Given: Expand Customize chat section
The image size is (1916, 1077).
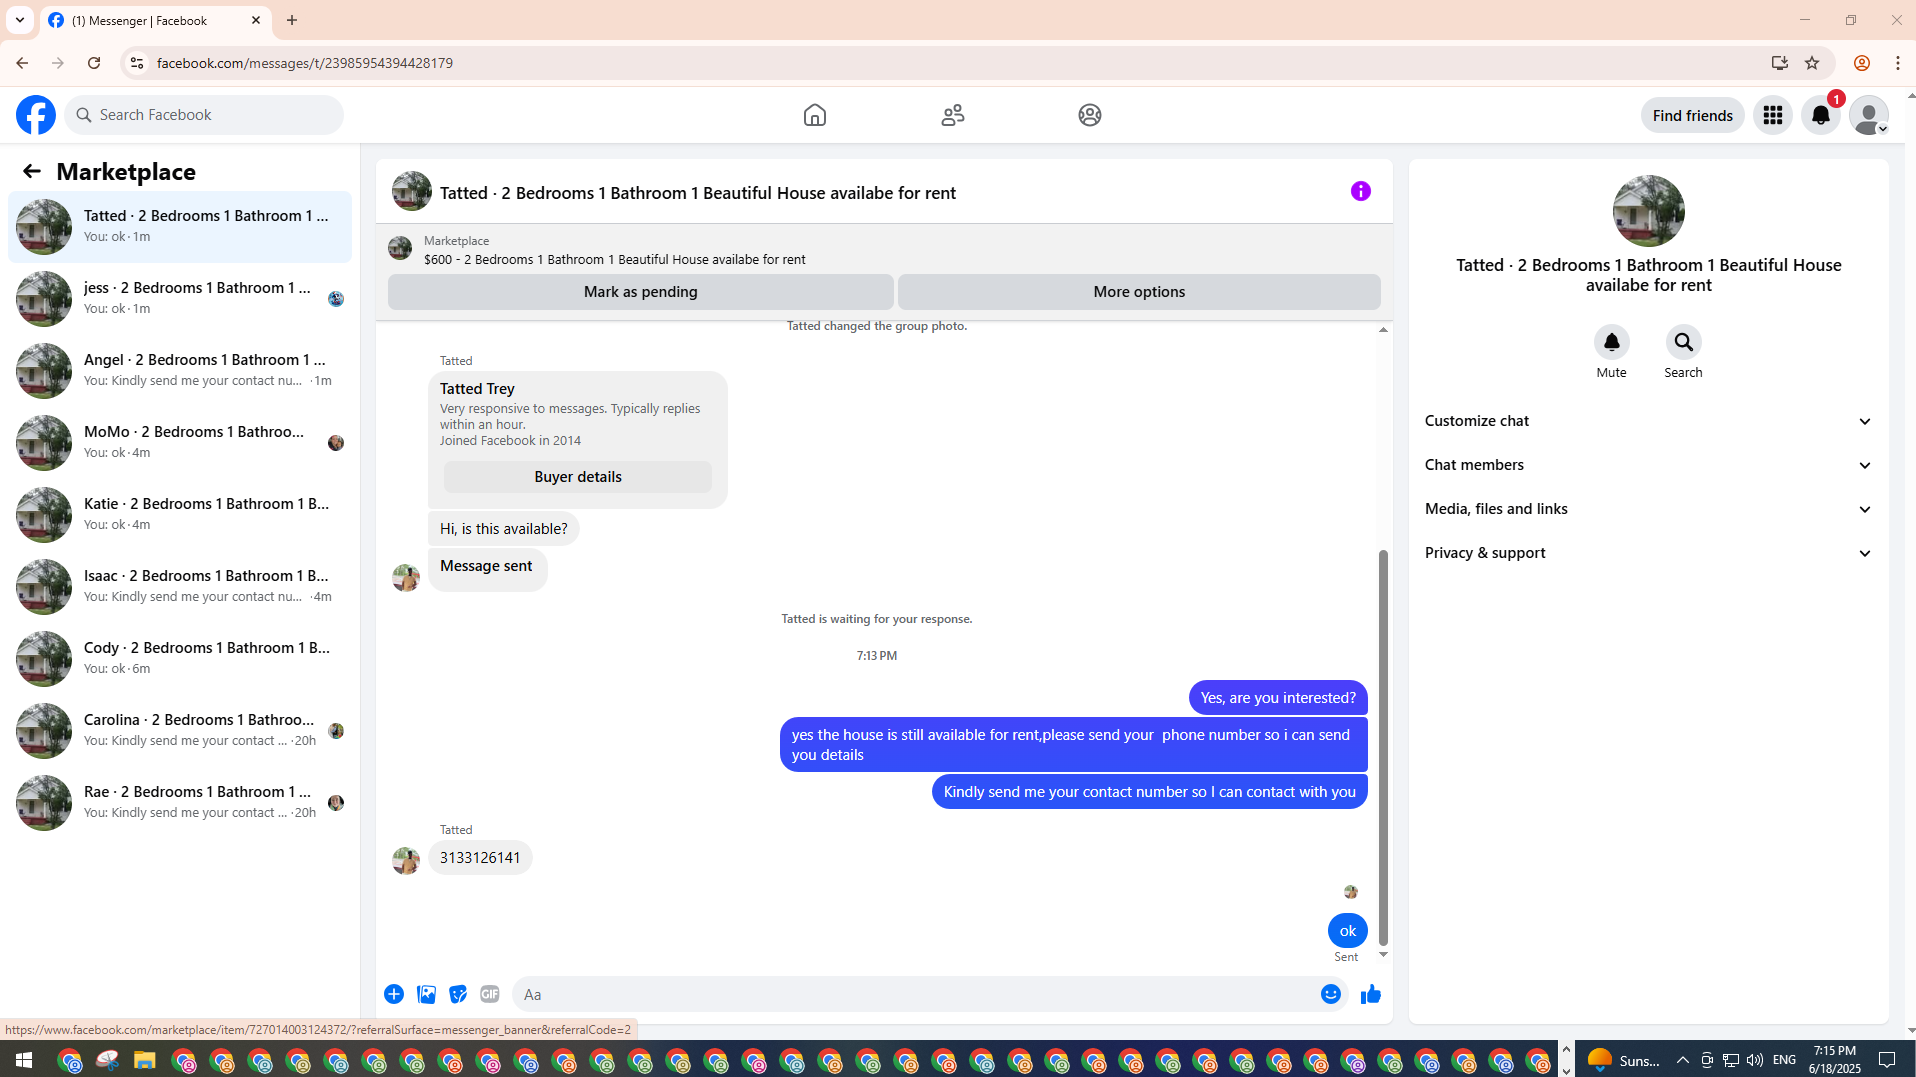Looking at the screenshot, I should click(1649, 421).
